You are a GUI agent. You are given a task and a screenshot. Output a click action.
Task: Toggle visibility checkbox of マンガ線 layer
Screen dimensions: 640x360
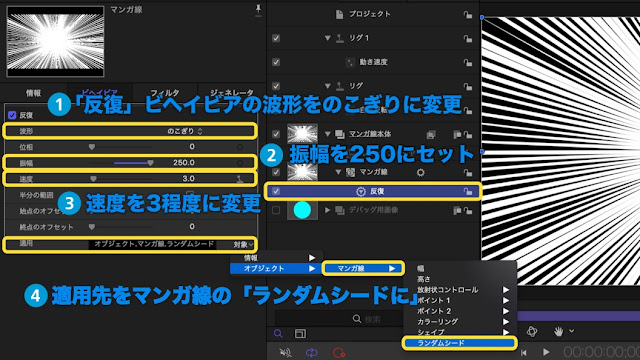click(276, 172)
